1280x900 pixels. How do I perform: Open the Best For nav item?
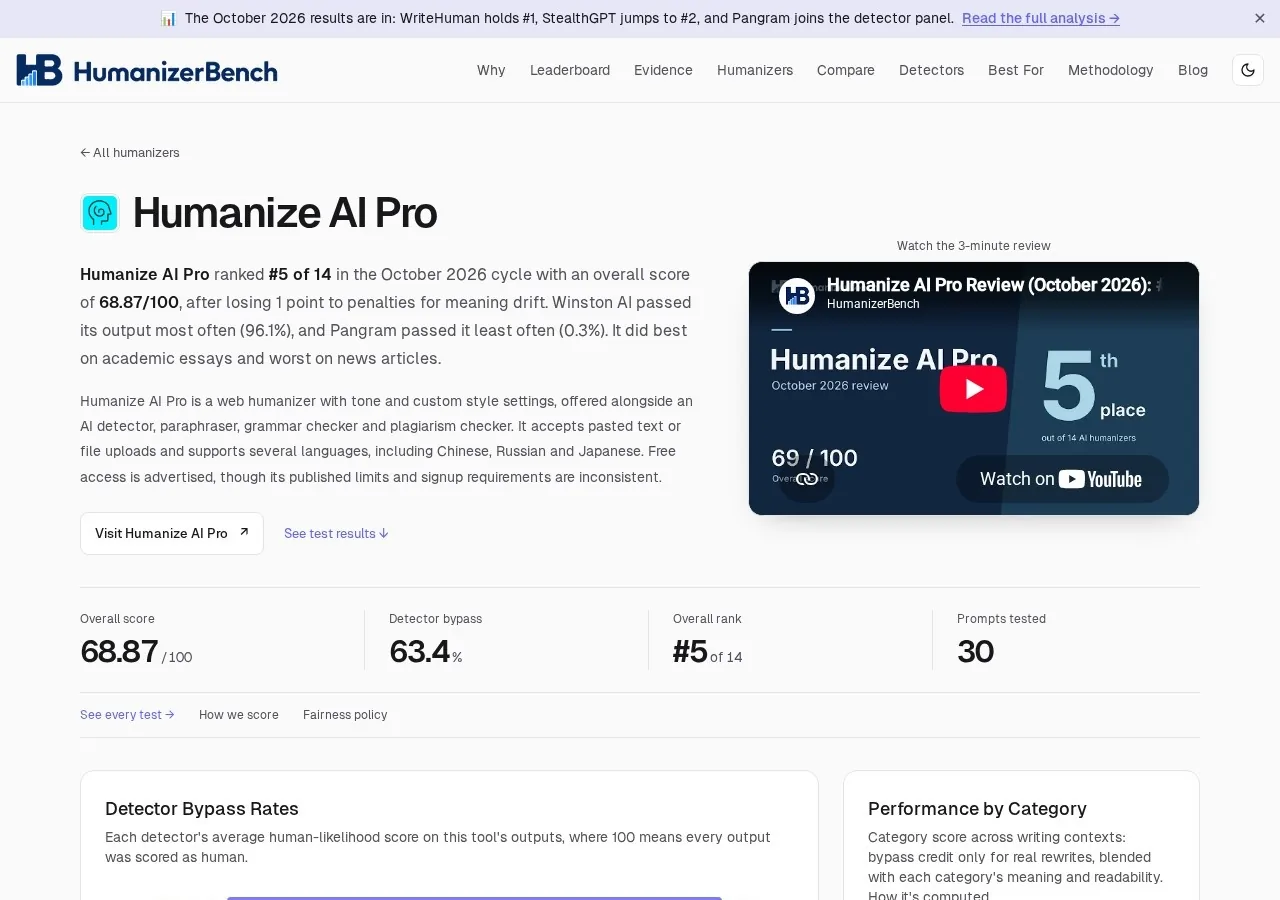[1016, 70]
